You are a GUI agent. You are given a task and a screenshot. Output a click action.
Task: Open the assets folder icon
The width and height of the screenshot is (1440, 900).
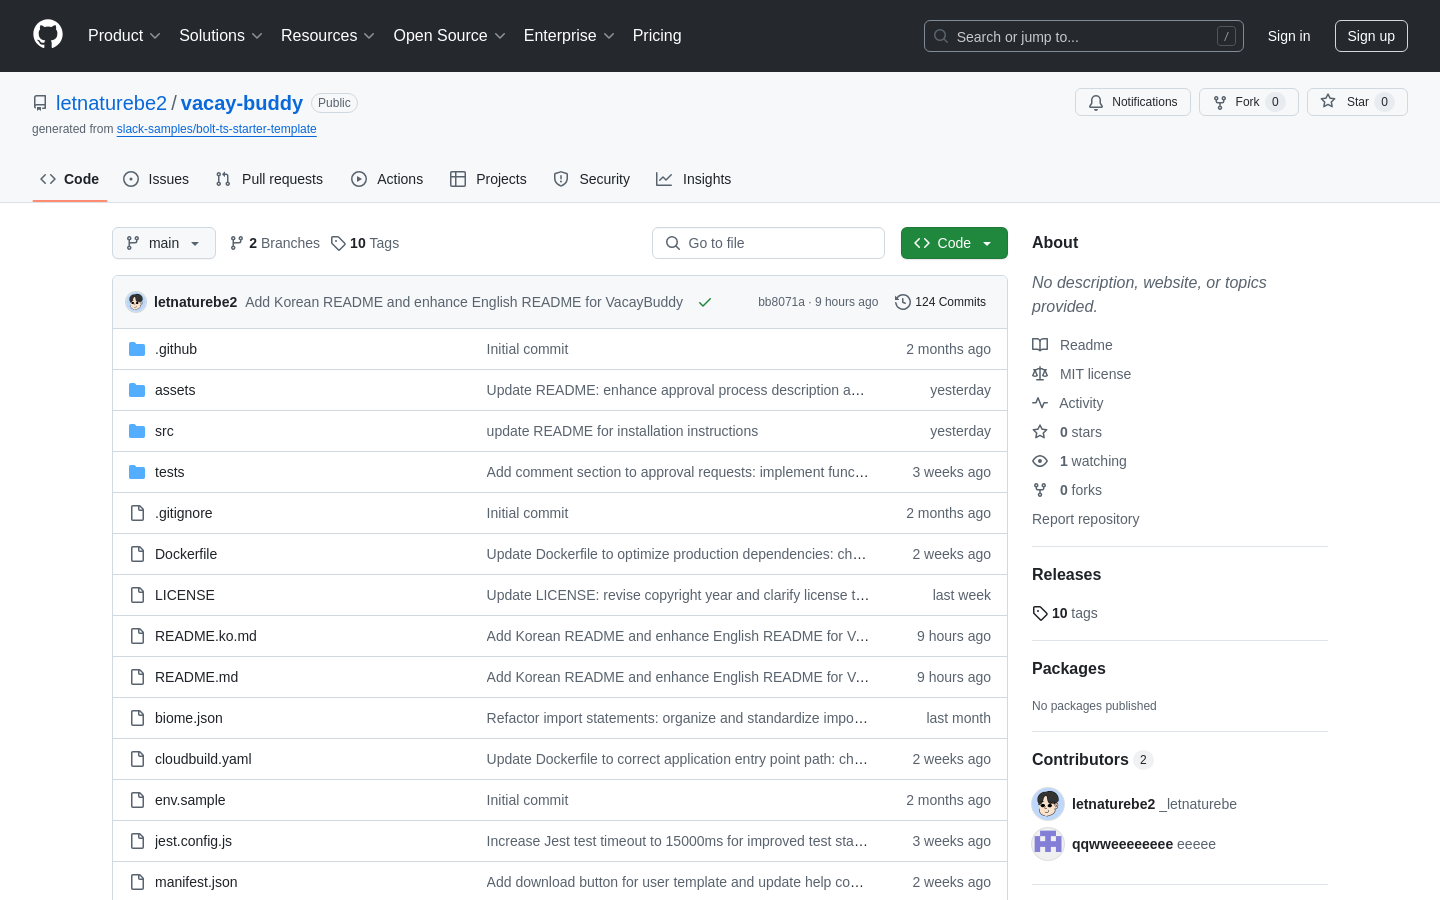(x=137, y=390)
